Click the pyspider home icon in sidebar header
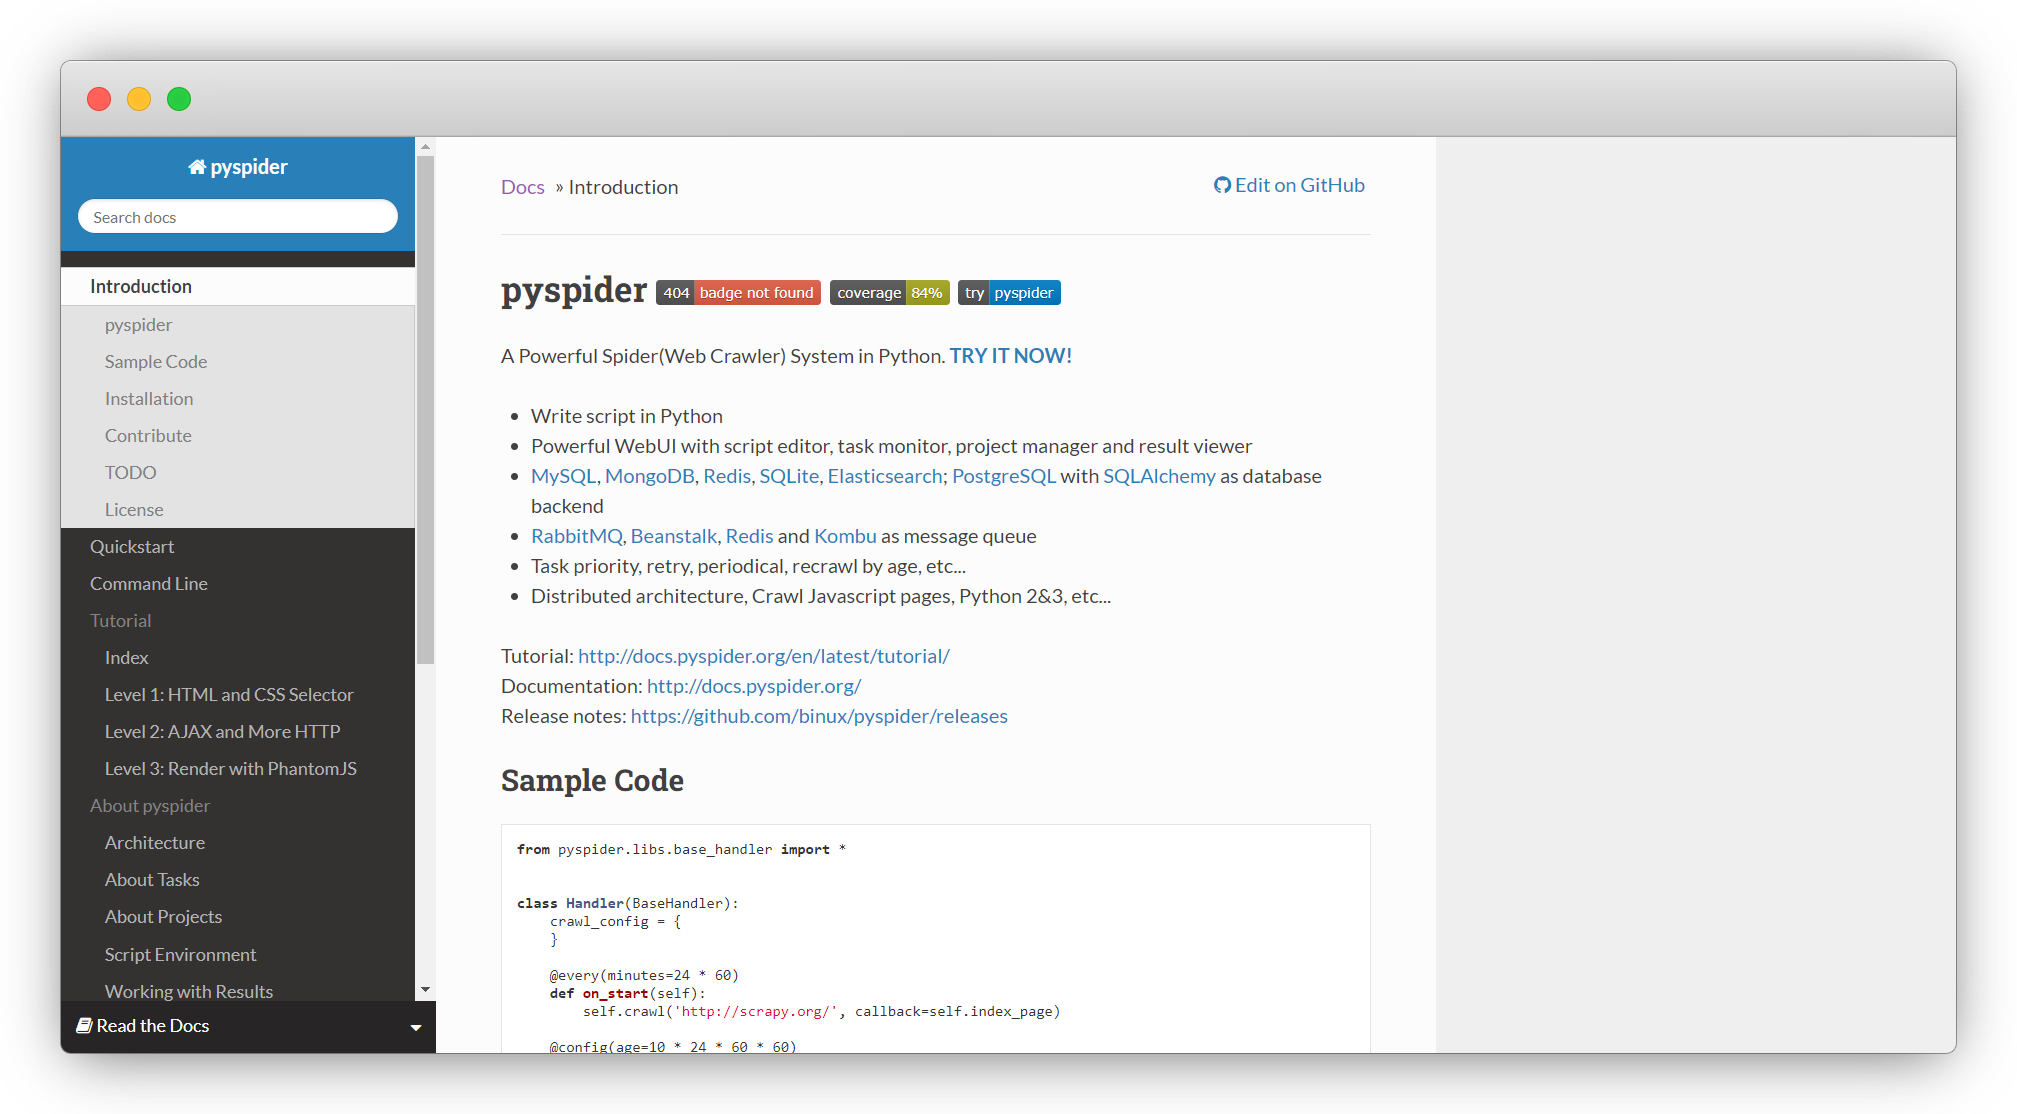This screenshot has width=2017, height=1114. click(x=197, y=167)
